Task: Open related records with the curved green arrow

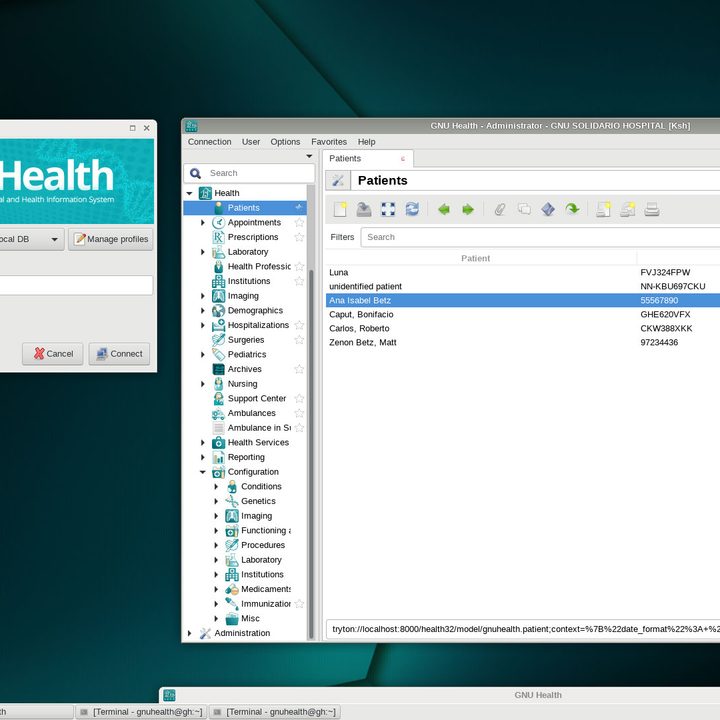Action: point(572,209)
